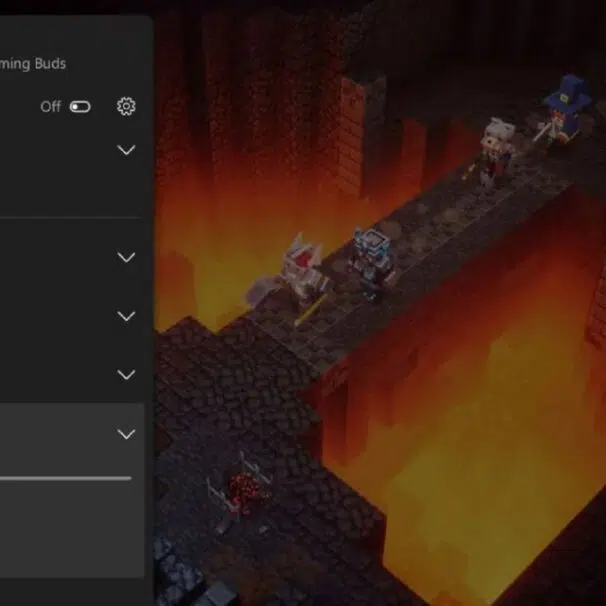Viewport: 606px width, 606px height.
Task: Expand the chevron directly beneath the gear icon
Action: [x=126, y=150]
